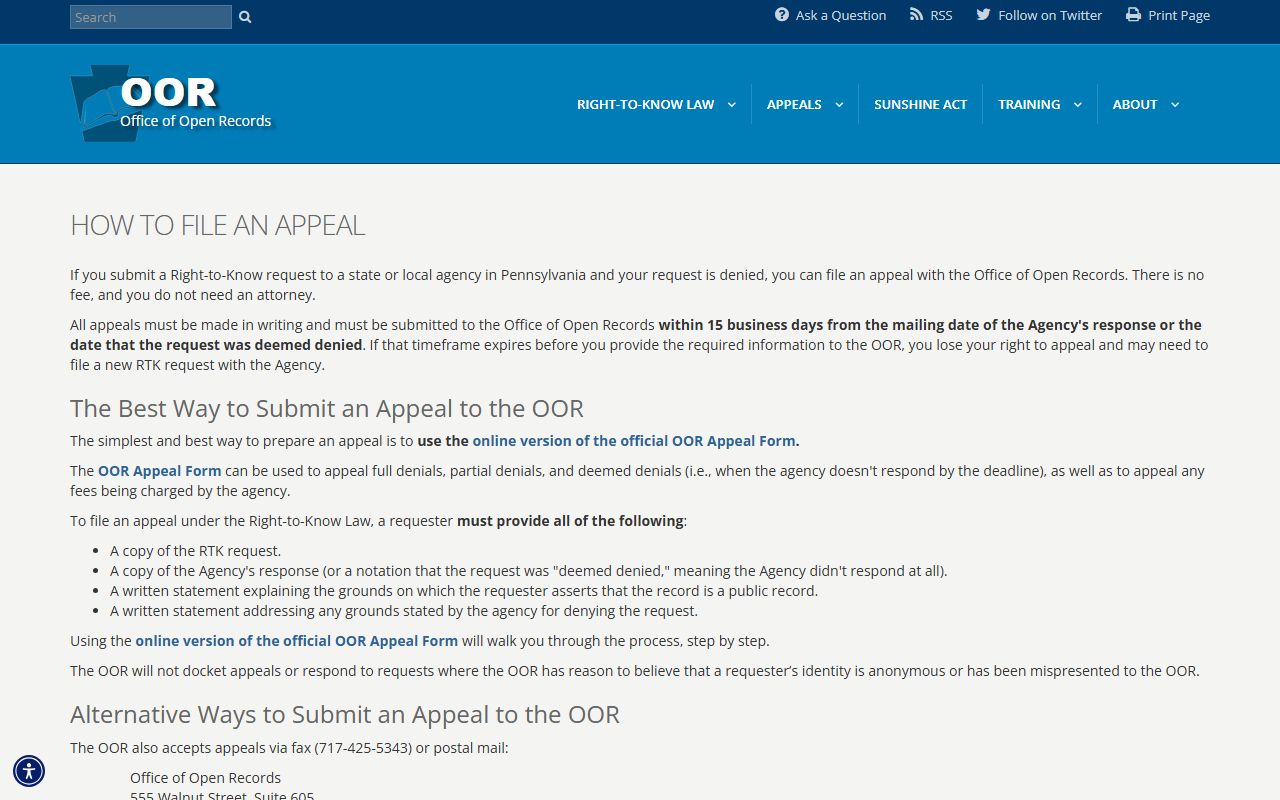Open appeal form link after 'Using the'

click(x=297, y=641)
